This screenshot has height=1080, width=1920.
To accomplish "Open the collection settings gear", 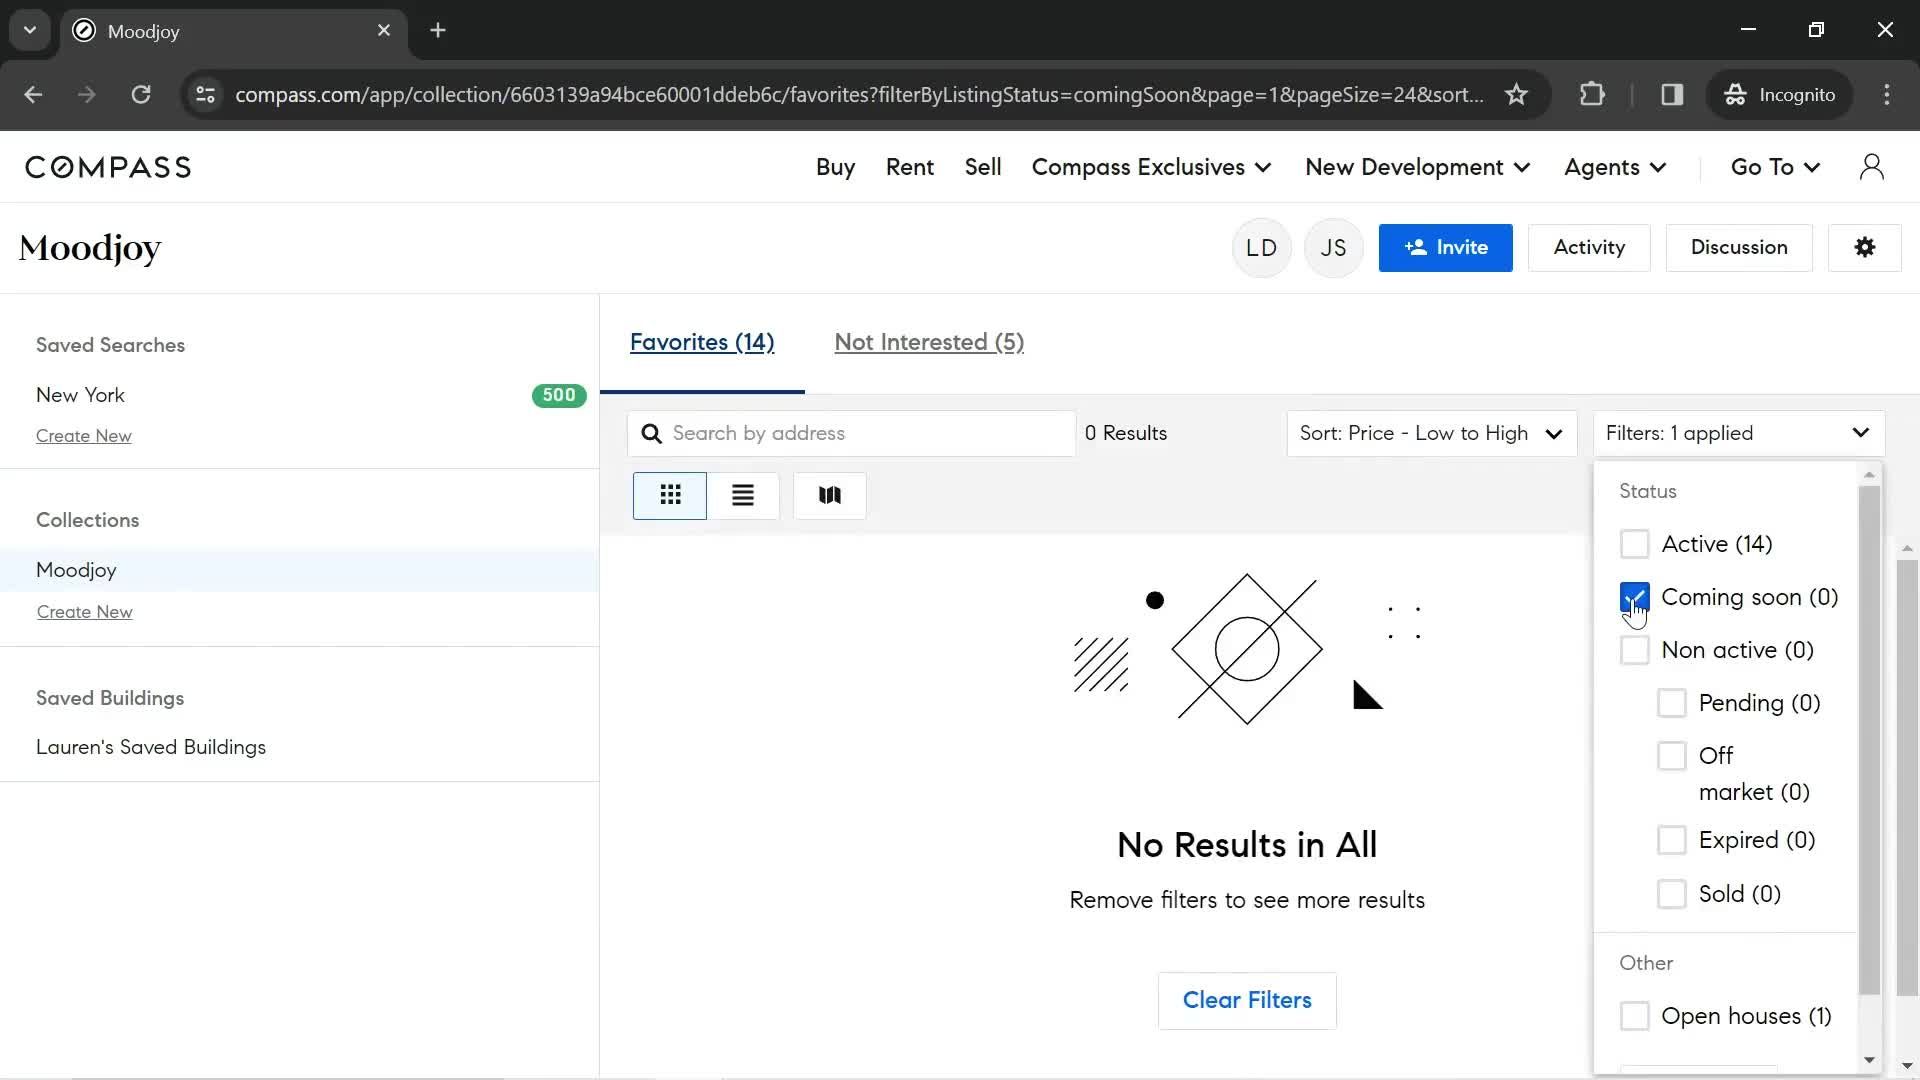I will [x=1864, y=247].
